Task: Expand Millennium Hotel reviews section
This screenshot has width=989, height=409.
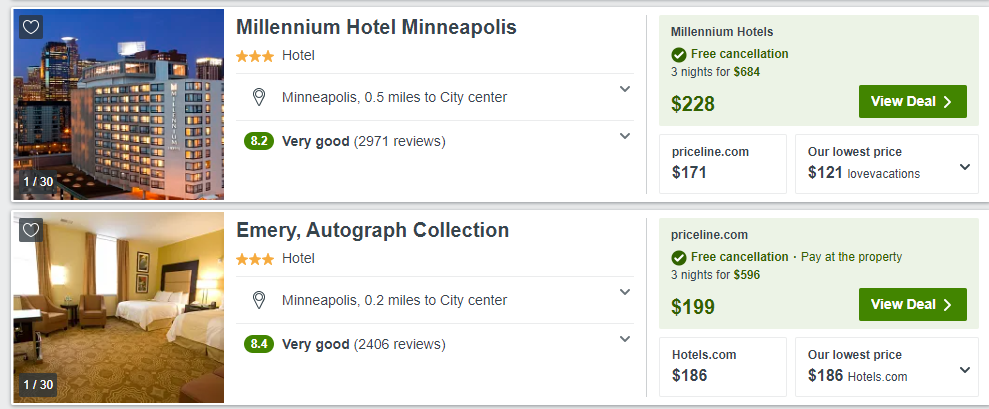Action: 625,136
